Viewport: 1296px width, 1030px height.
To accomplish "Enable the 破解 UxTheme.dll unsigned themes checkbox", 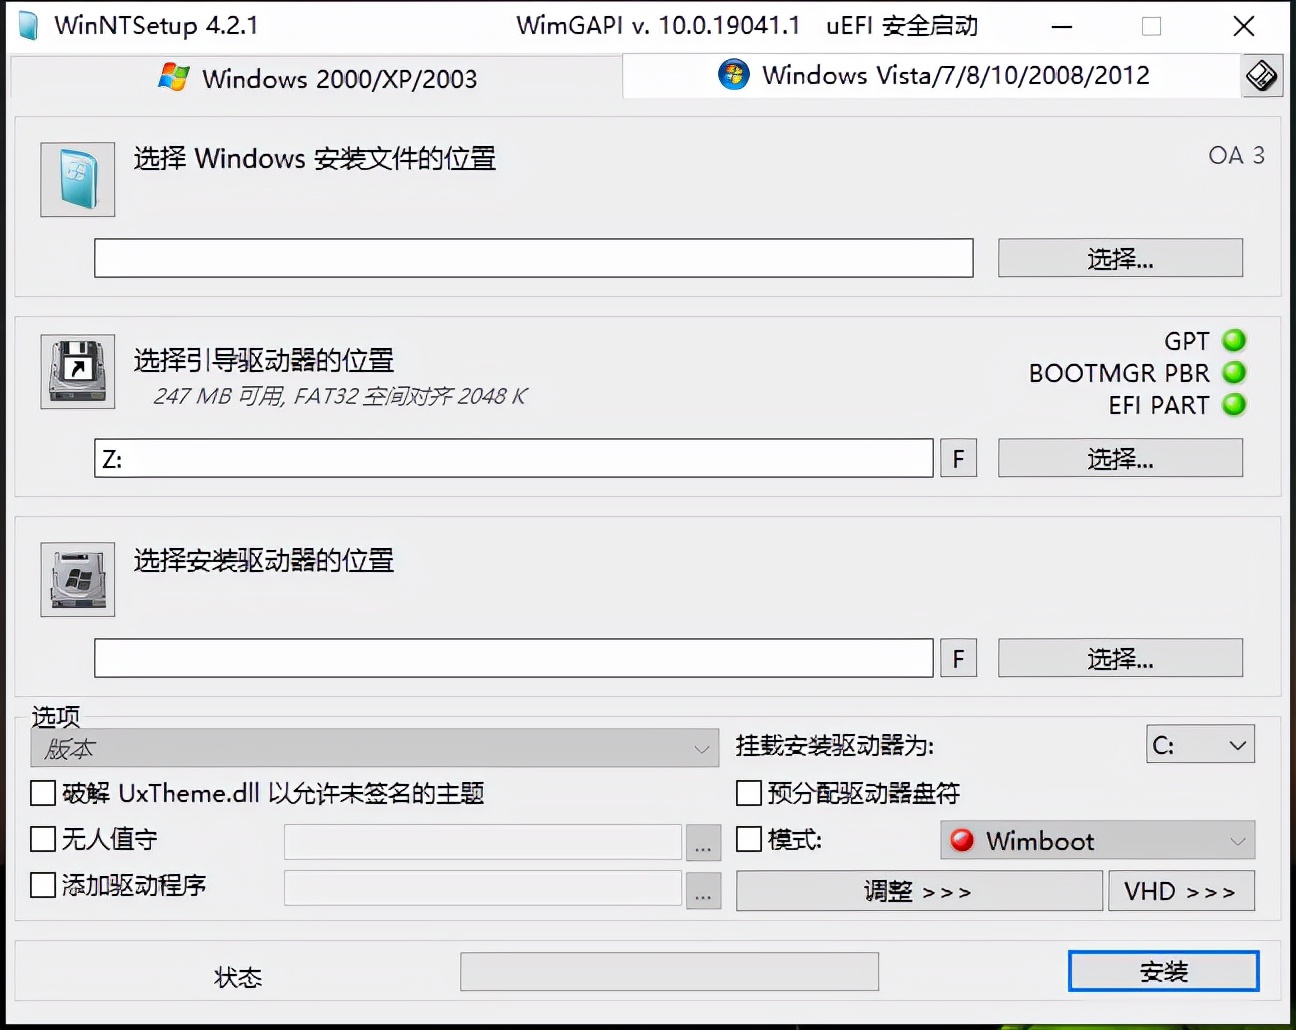I will (x=43, y=793).
